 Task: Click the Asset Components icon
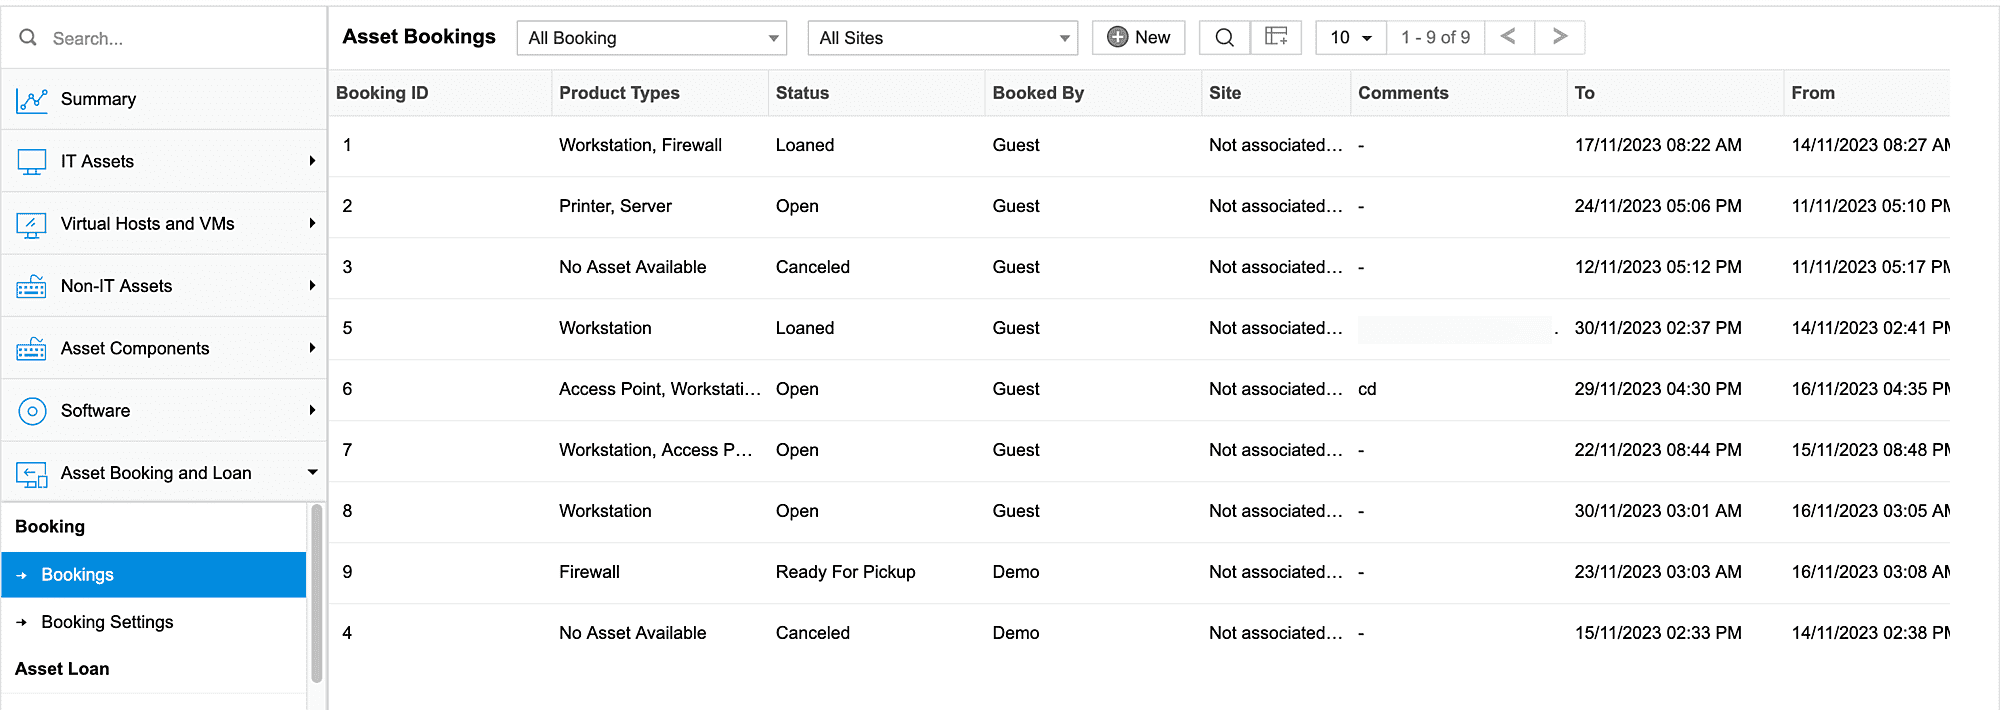[32, 349]
